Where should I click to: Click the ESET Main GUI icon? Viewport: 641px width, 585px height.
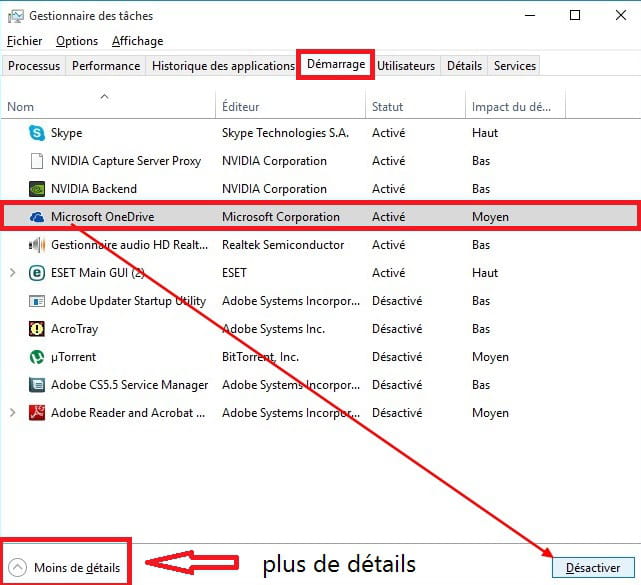(x=37, y=273)
